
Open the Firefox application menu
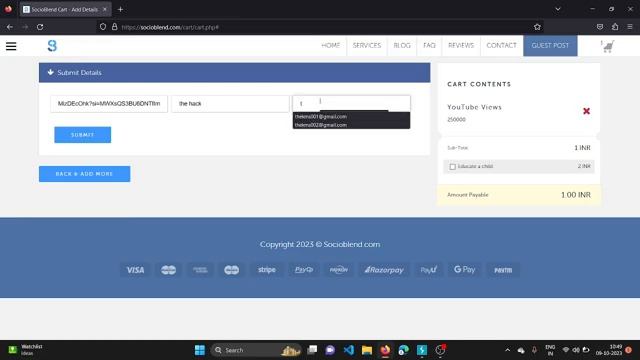click(x=630, y=27)
